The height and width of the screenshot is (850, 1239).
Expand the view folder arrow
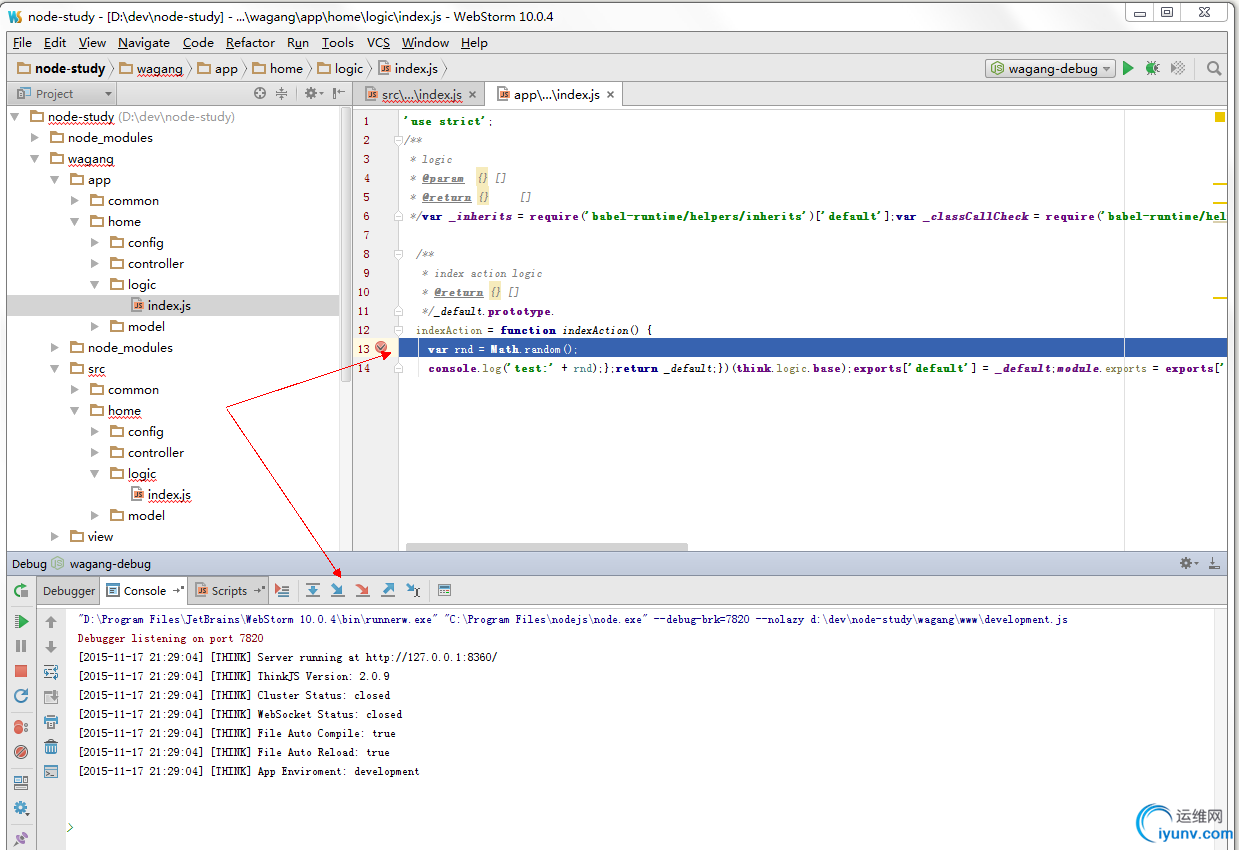click(55, 536)
